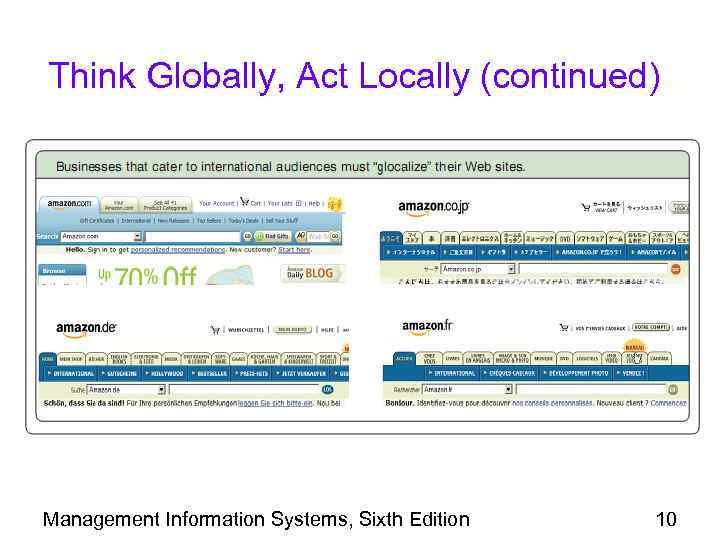Open International in amazon.de blue bar
Screen dimensions: 720x540
click(73, 374)
